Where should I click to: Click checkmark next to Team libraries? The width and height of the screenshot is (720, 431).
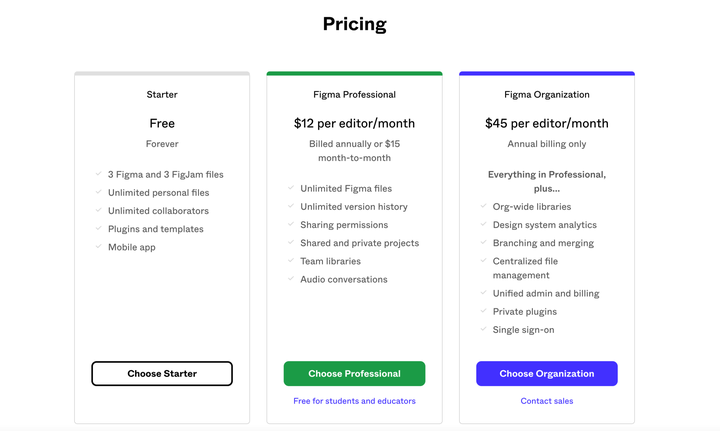[x=291, y=261]
